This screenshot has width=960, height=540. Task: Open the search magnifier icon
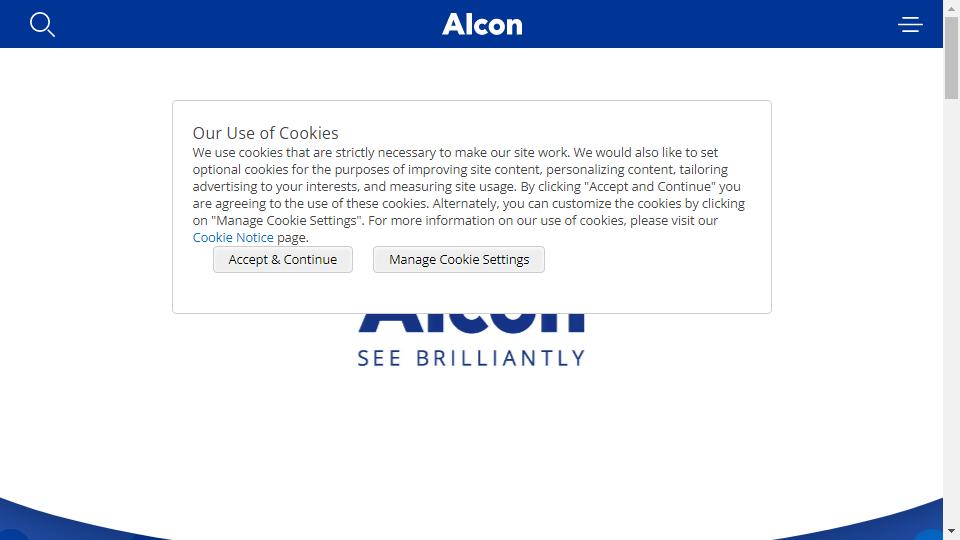[x=42, y=24]
